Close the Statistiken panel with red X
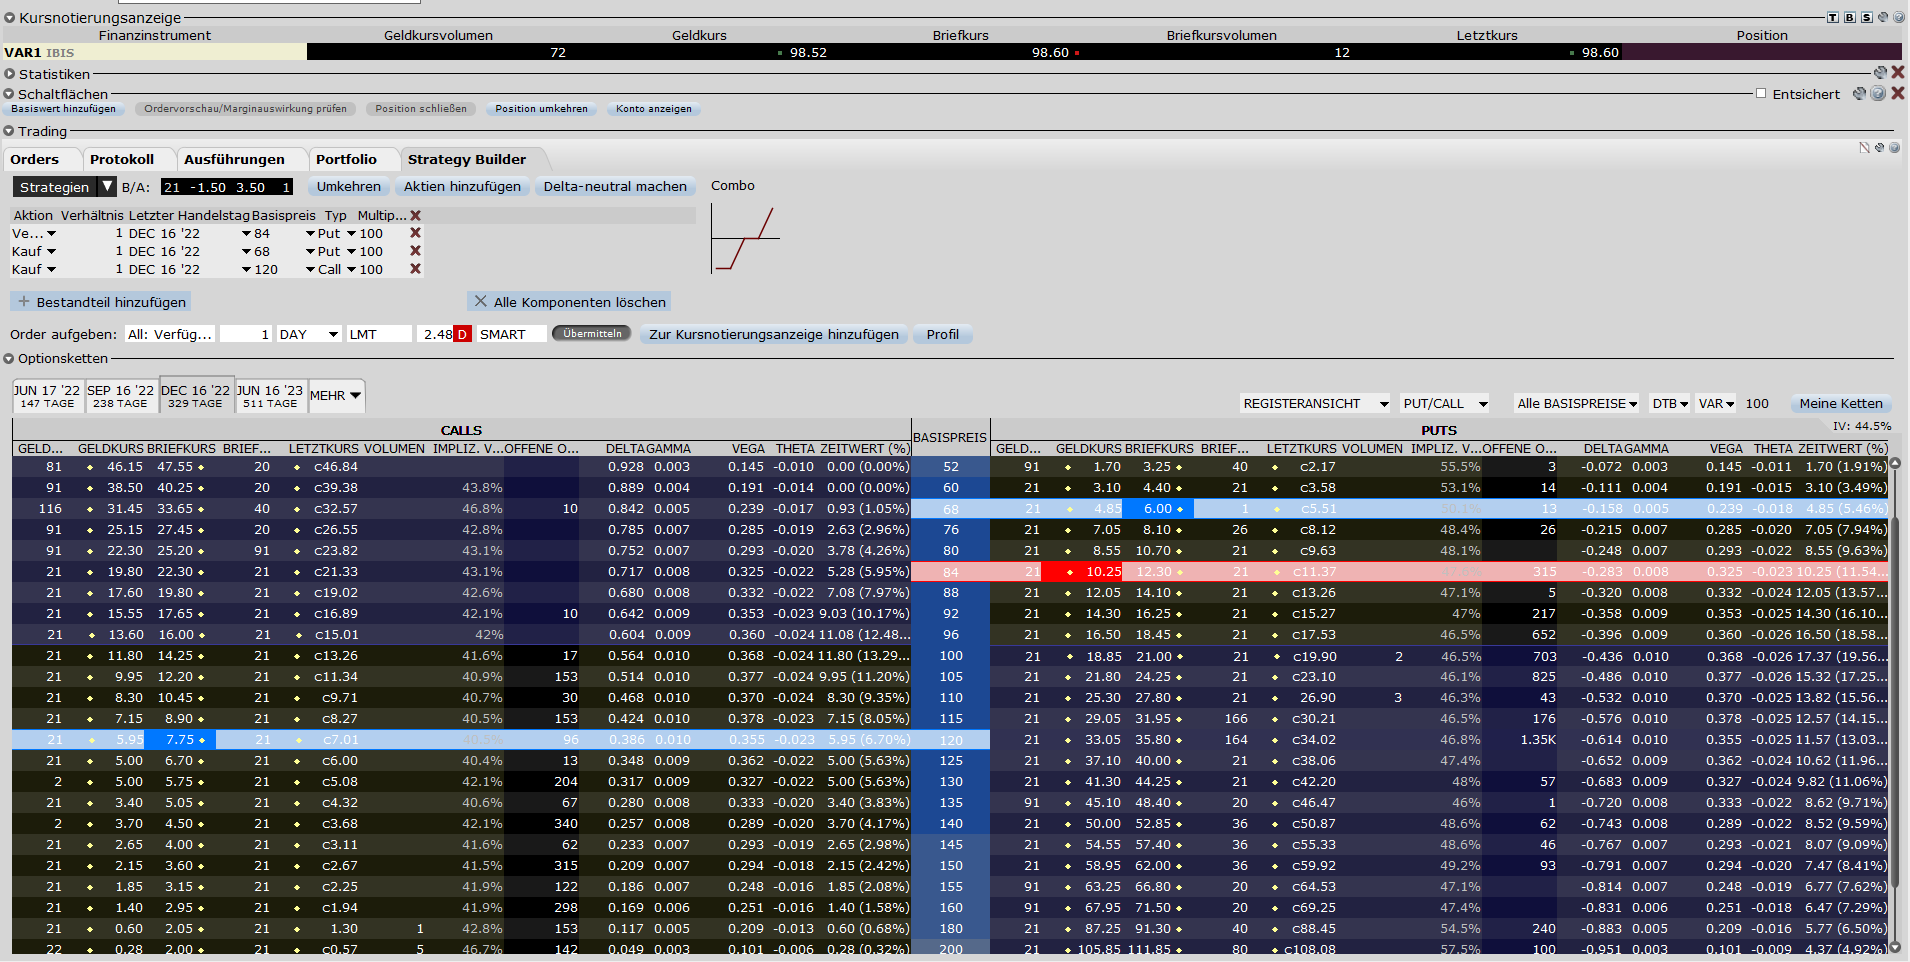 1897,73
